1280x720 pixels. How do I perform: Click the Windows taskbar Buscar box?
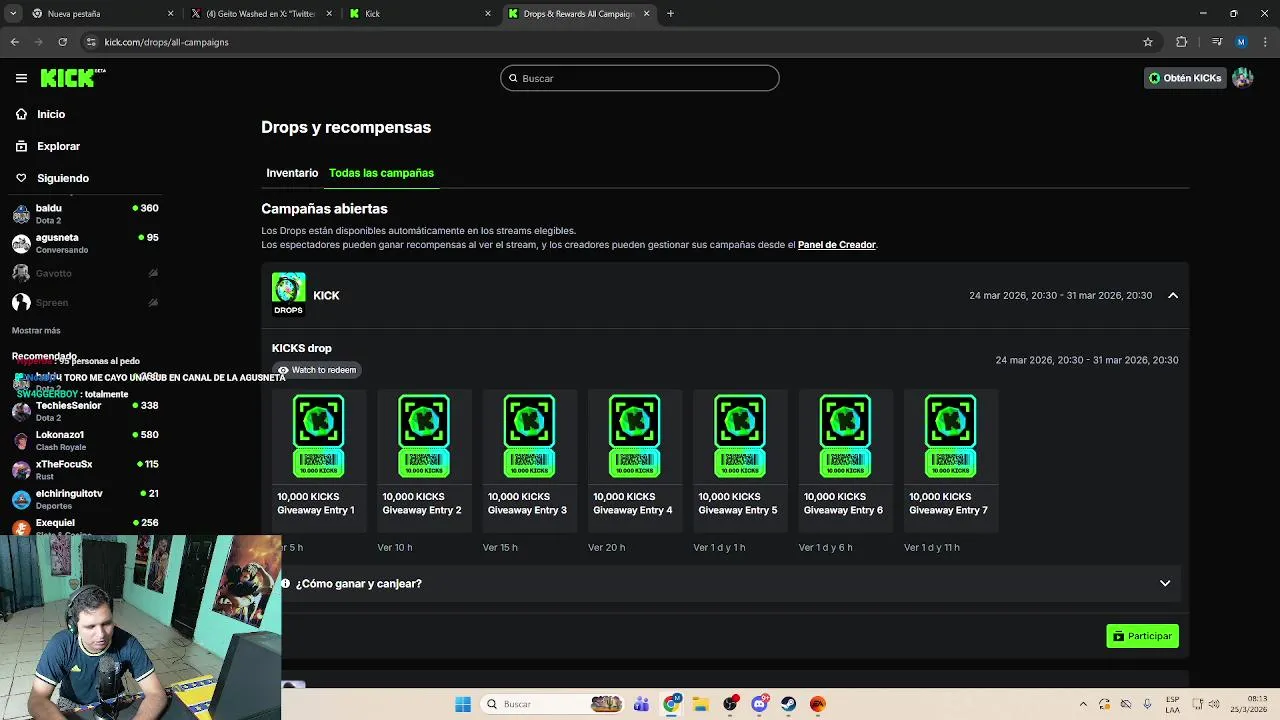point(550,704)
